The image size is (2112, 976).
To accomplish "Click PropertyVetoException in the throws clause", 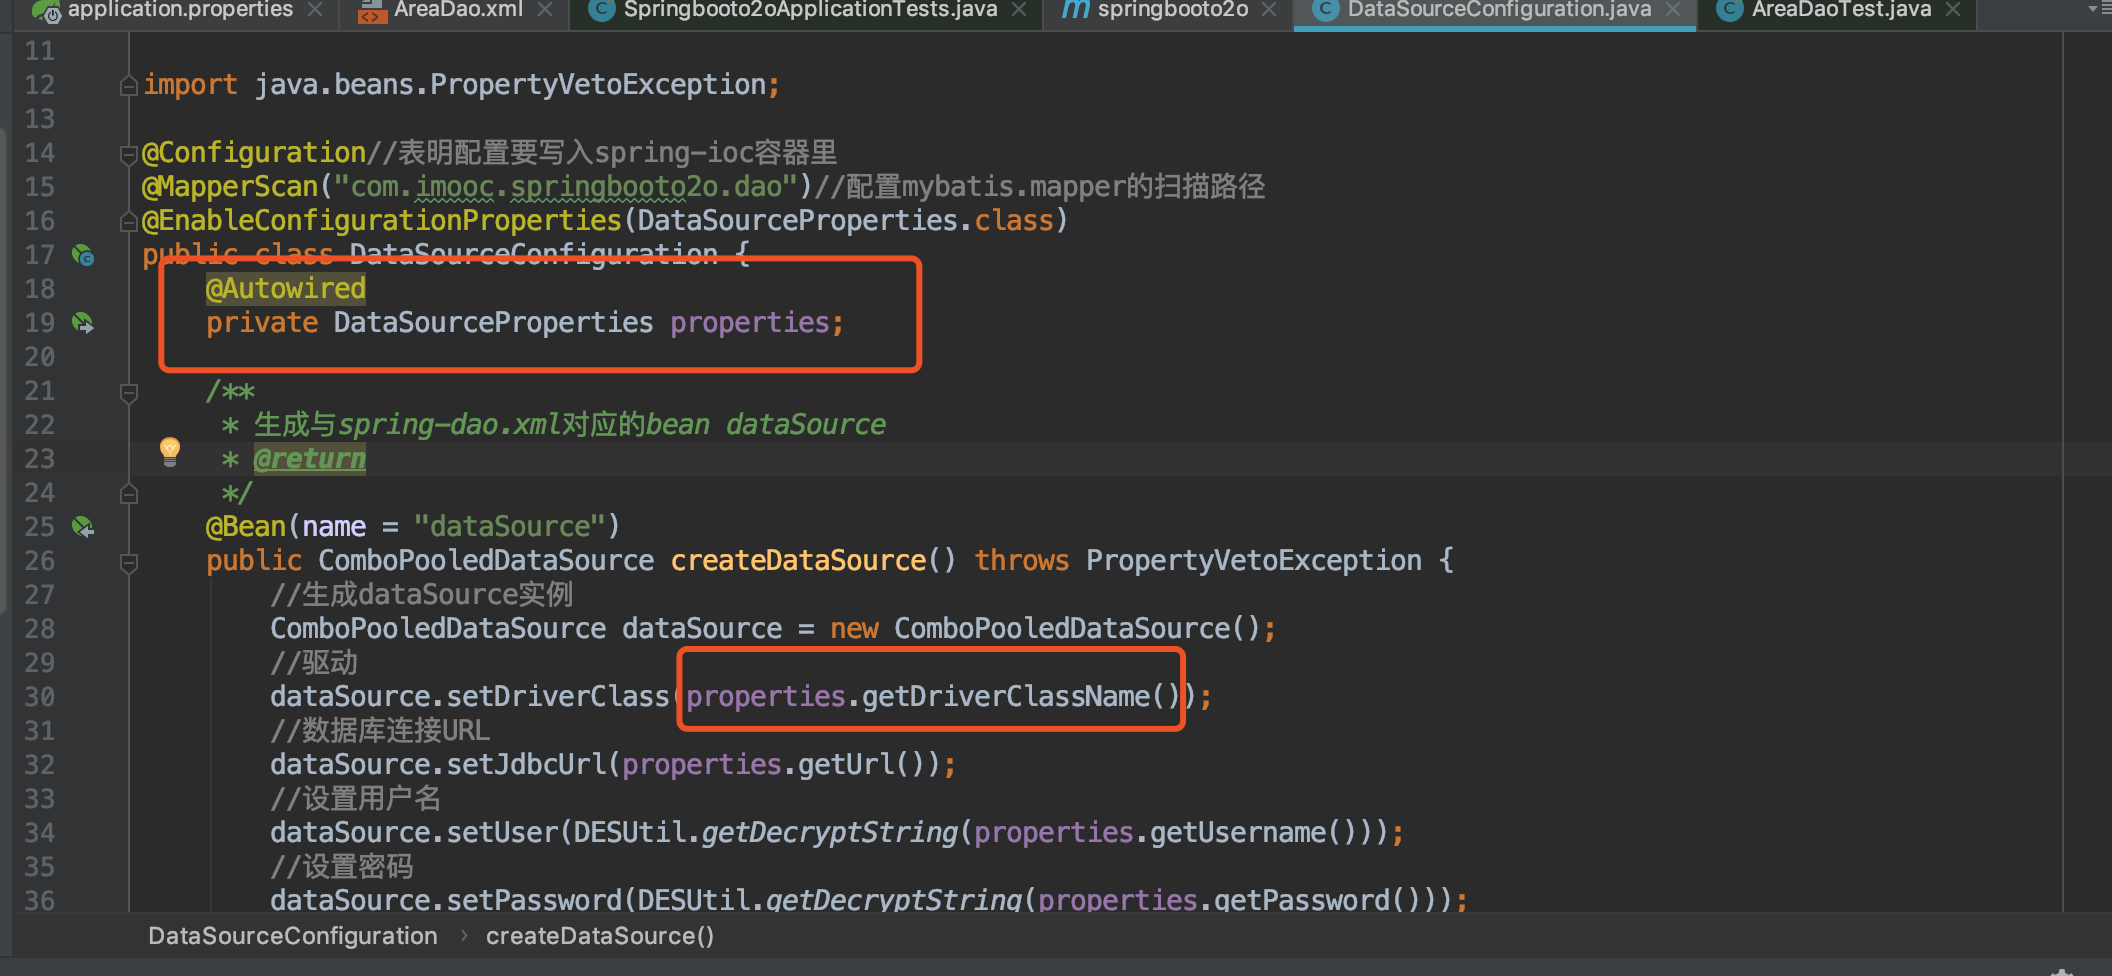I will 1254,560.
